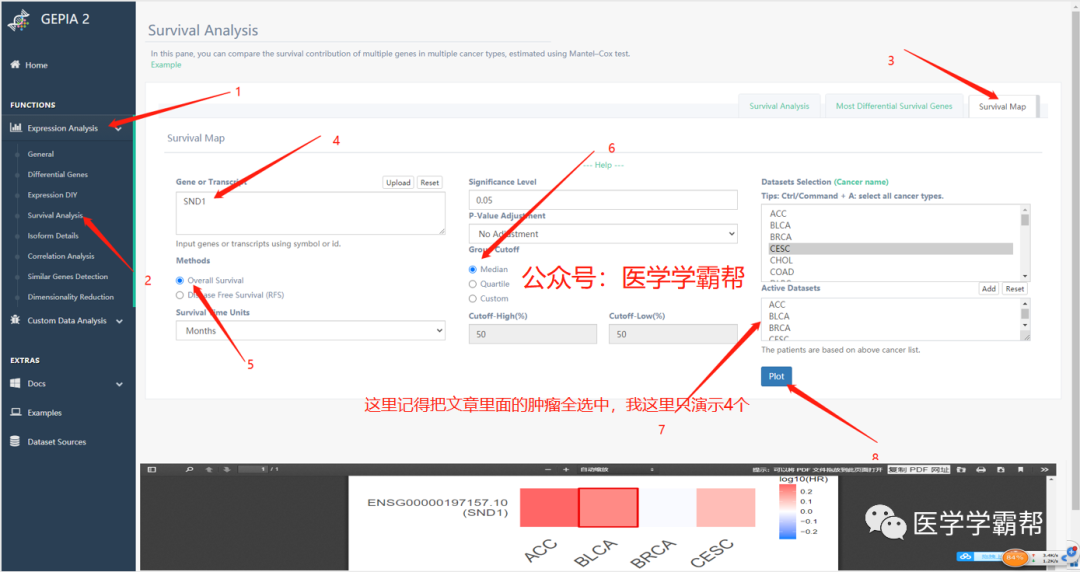Image resolution: width=1080 pixels, height=572 pixels.
Task: Select the Custom group cutoff radio
Action: (x=472, y=298)
